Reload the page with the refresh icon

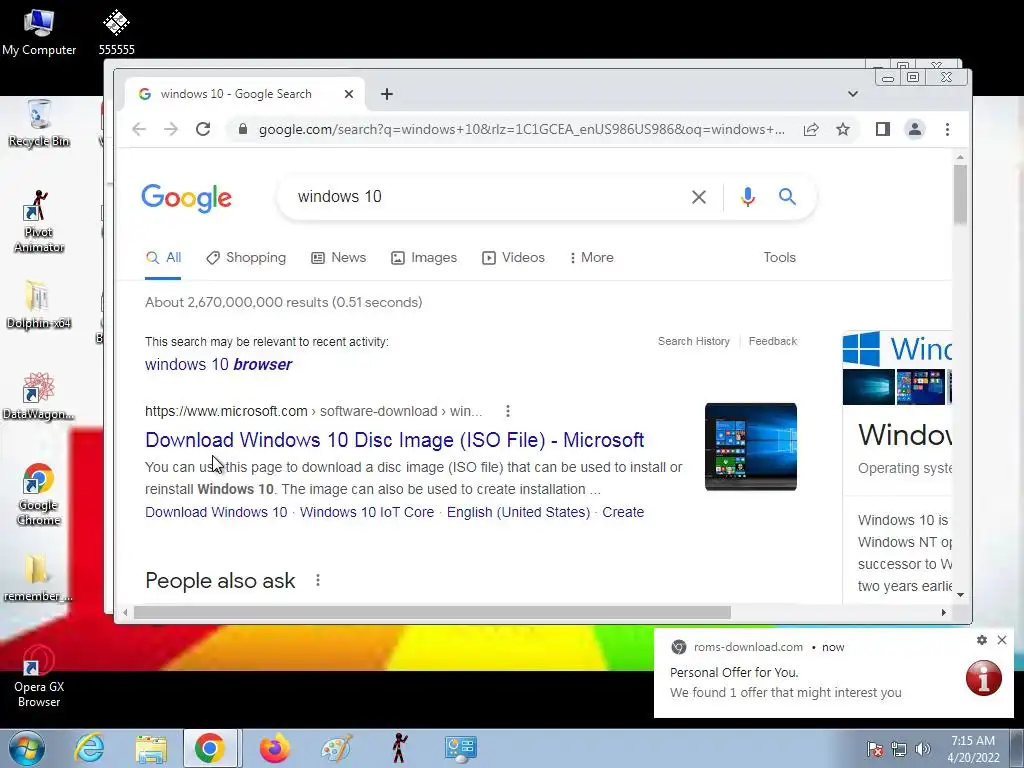[x=203, y=129]
